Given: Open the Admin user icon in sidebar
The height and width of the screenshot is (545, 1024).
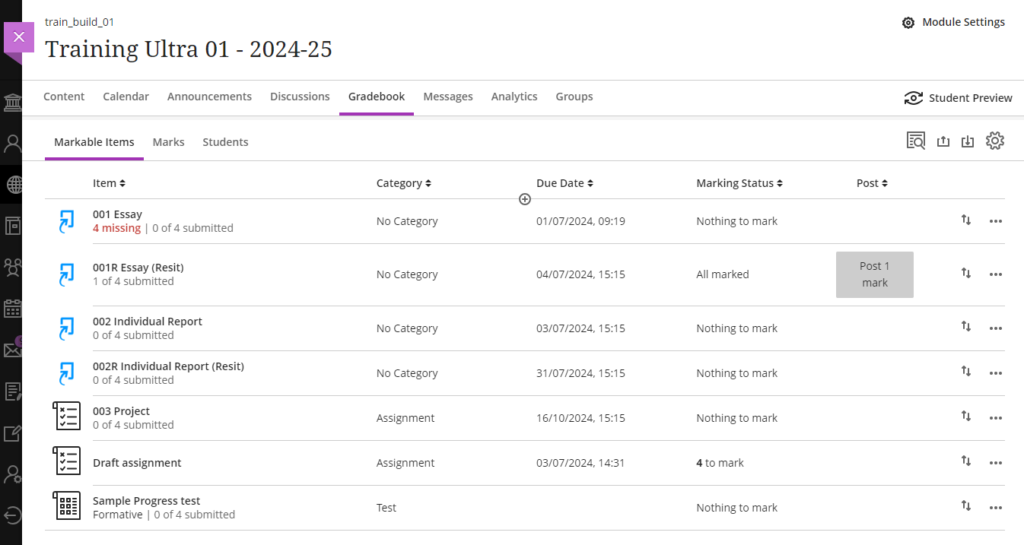Looking at the screenshot, I should click(12, 475).
